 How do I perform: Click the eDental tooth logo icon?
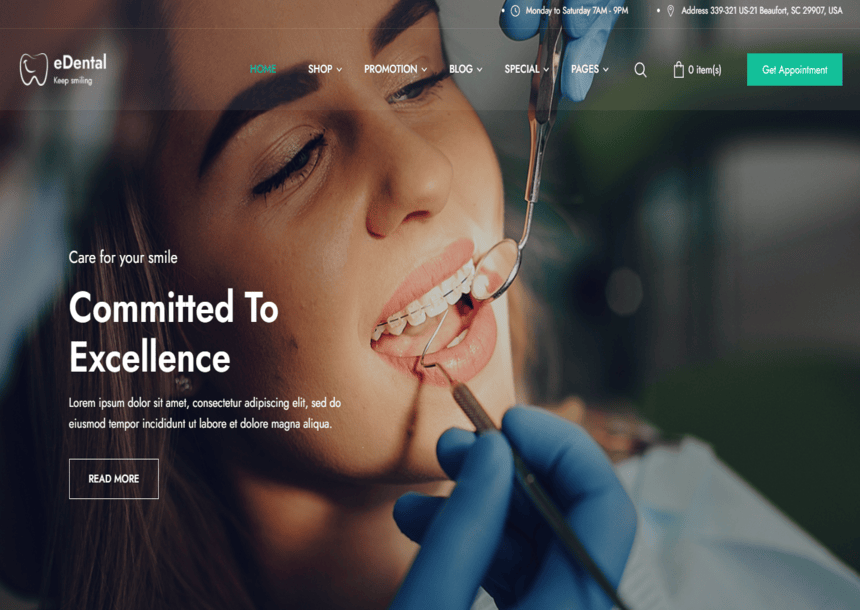pyautogui.click(x=33, y=69)
